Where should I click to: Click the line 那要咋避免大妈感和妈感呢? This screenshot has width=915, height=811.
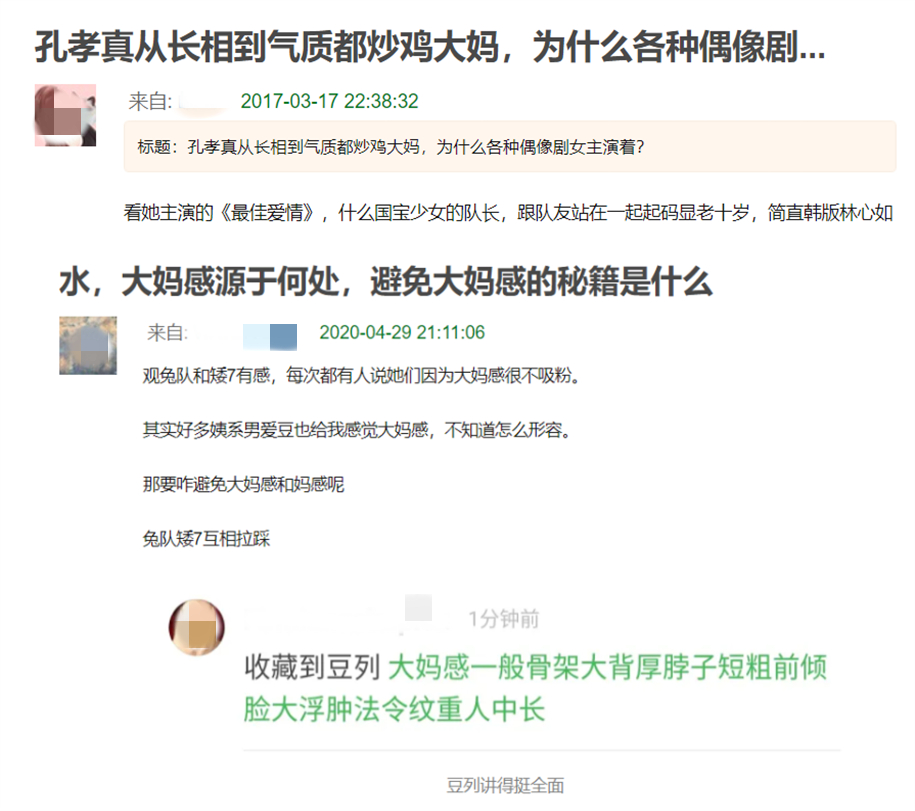[x=243, y=484]
